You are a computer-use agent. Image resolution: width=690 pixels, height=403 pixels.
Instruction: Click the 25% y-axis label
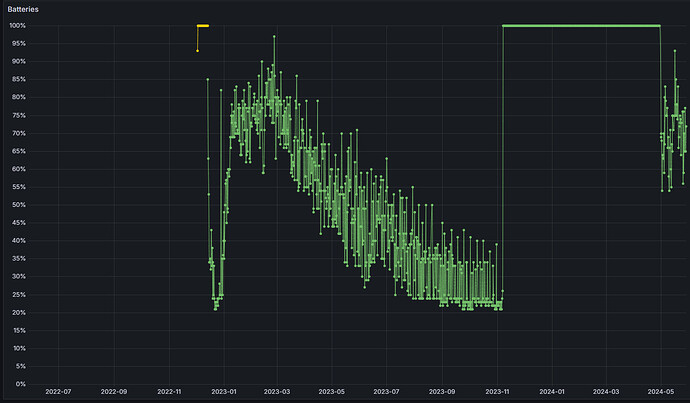(19, 294)
